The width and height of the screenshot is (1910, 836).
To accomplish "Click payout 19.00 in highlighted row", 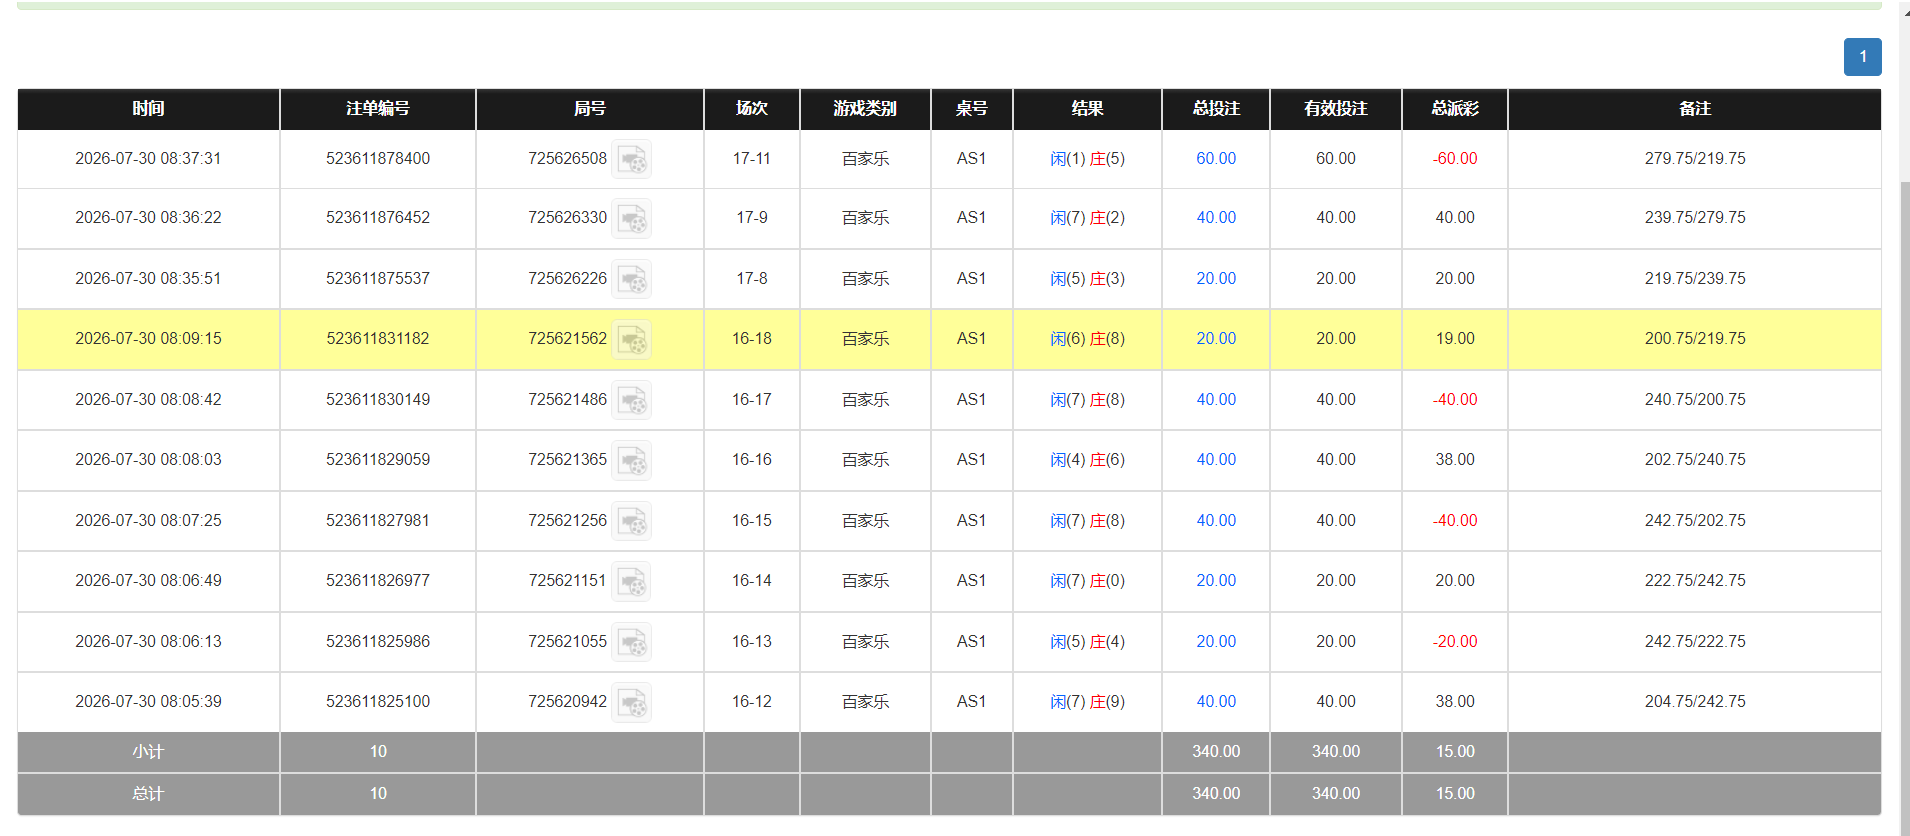I will pos(1455,339).
